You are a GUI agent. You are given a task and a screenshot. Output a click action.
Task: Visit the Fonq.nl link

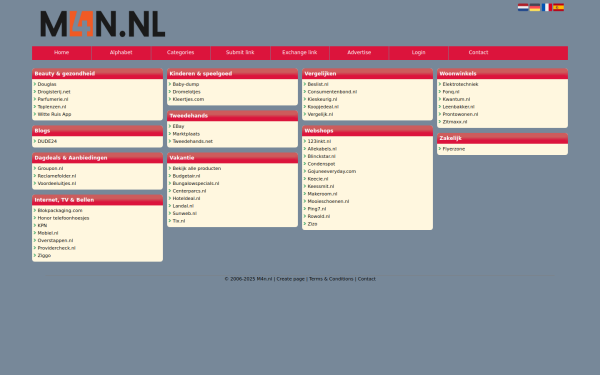point(451,92)
